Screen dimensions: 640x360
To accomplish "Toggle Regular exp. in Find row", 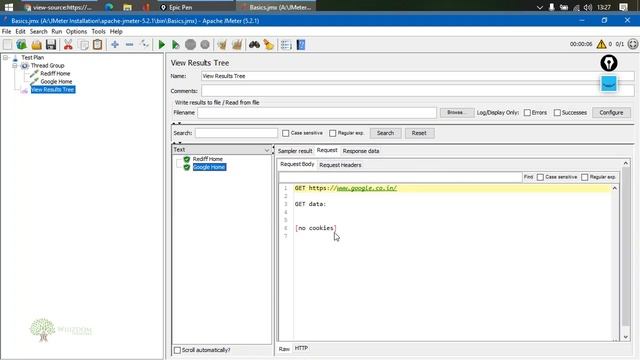I will pos(584,177).
